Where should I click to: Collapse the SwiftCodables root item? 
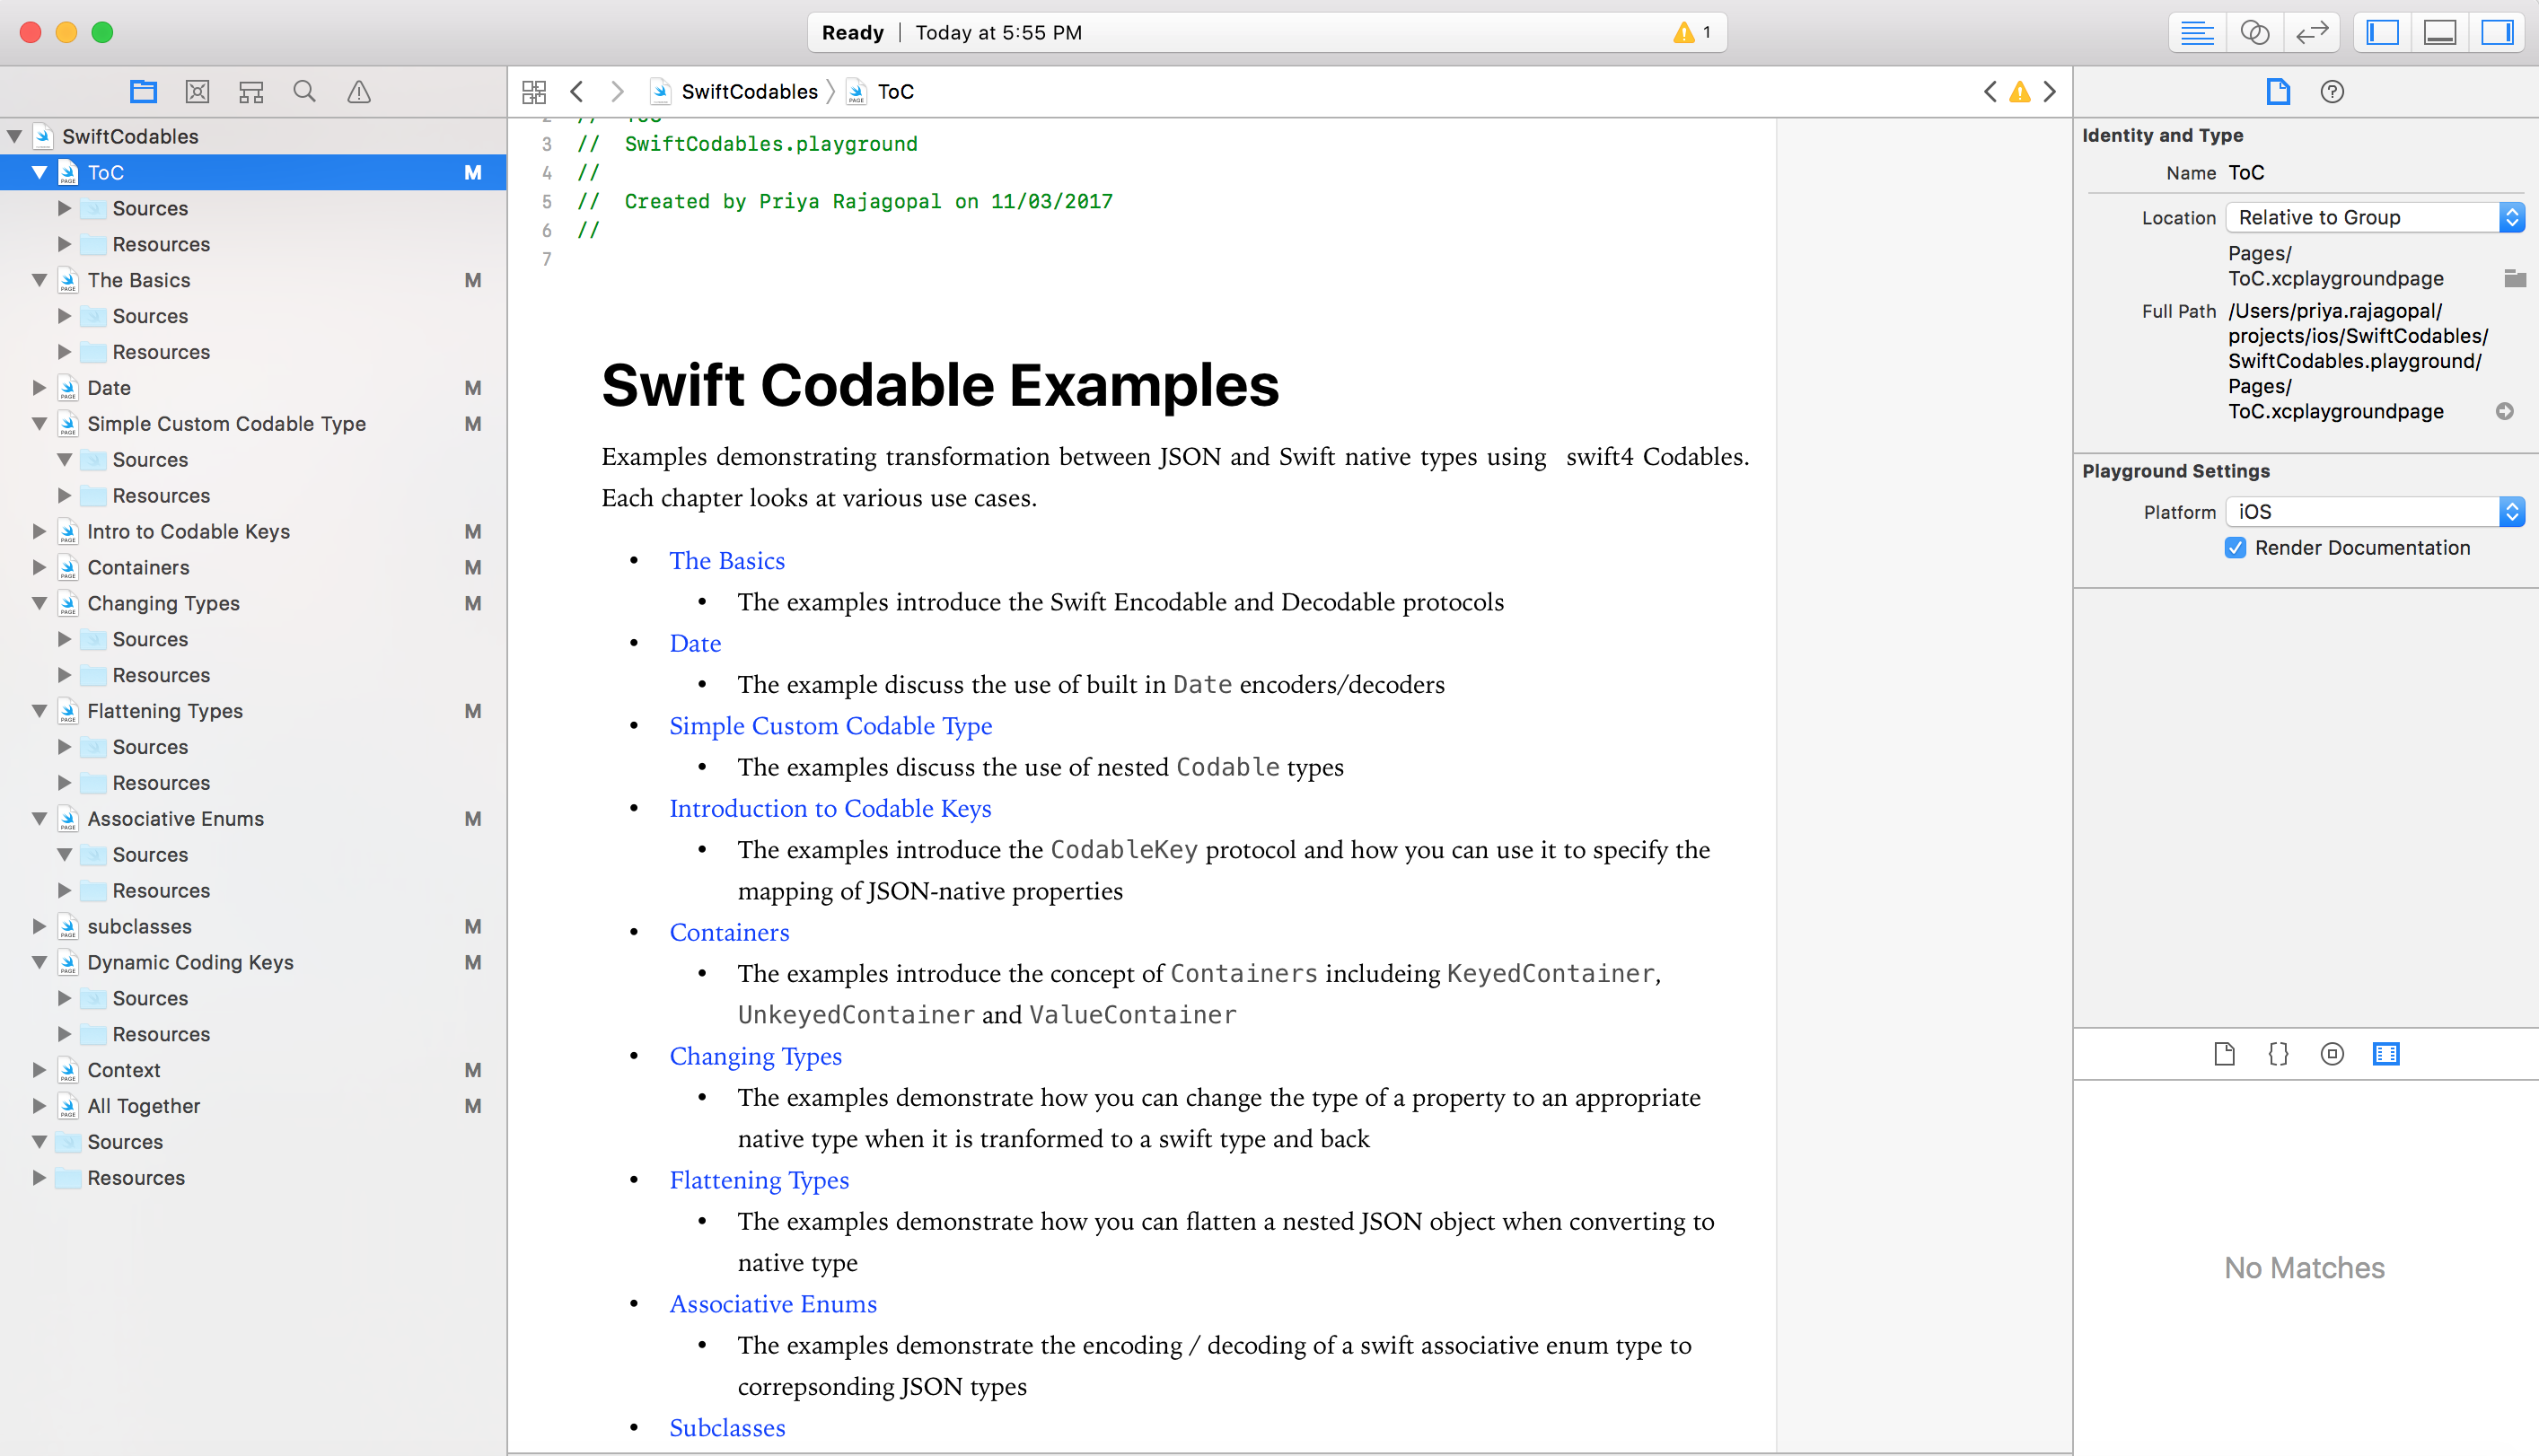(15, 136)
